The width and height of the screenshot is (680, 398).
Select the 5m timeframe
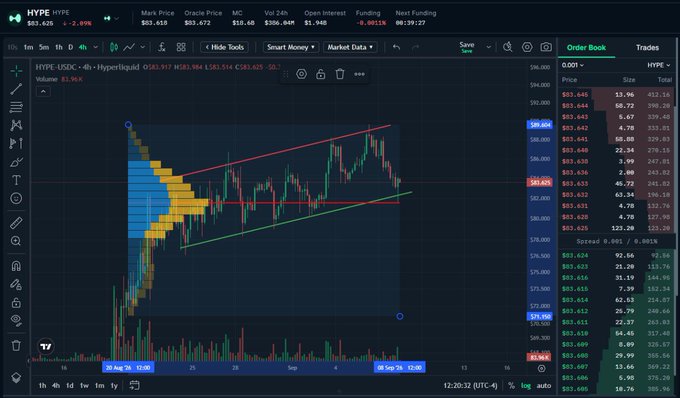(44, 47)
